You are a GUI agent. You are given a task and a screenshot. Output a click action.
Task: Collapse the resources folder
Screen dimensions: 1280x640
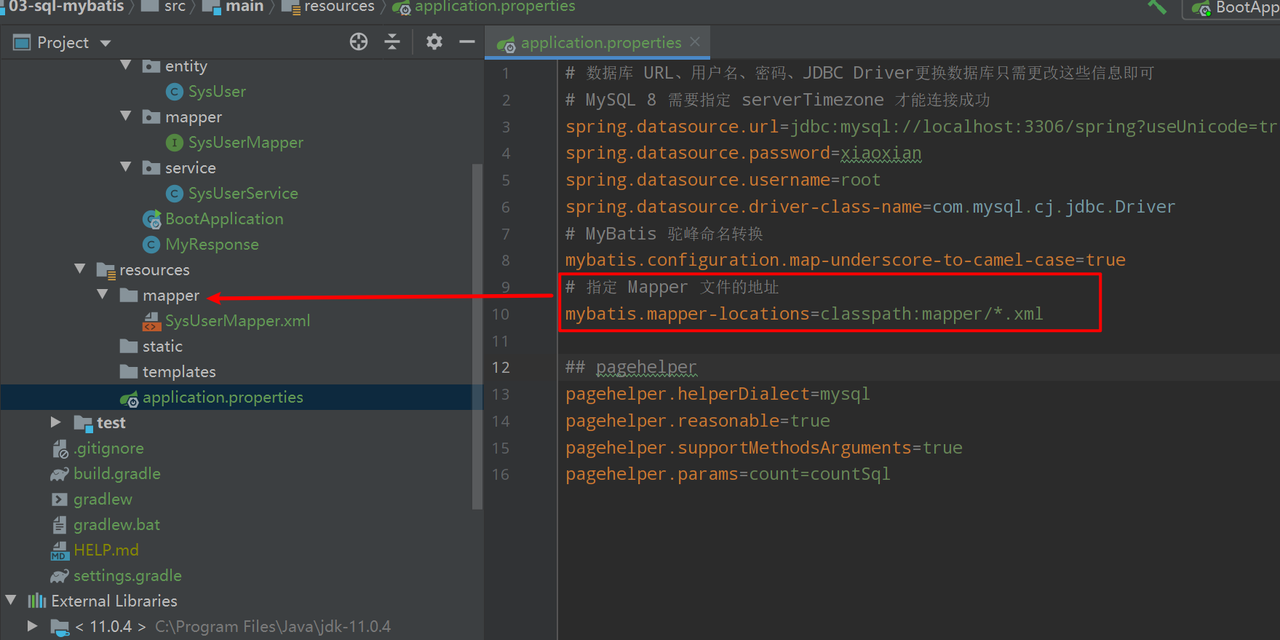pos(80,270)
